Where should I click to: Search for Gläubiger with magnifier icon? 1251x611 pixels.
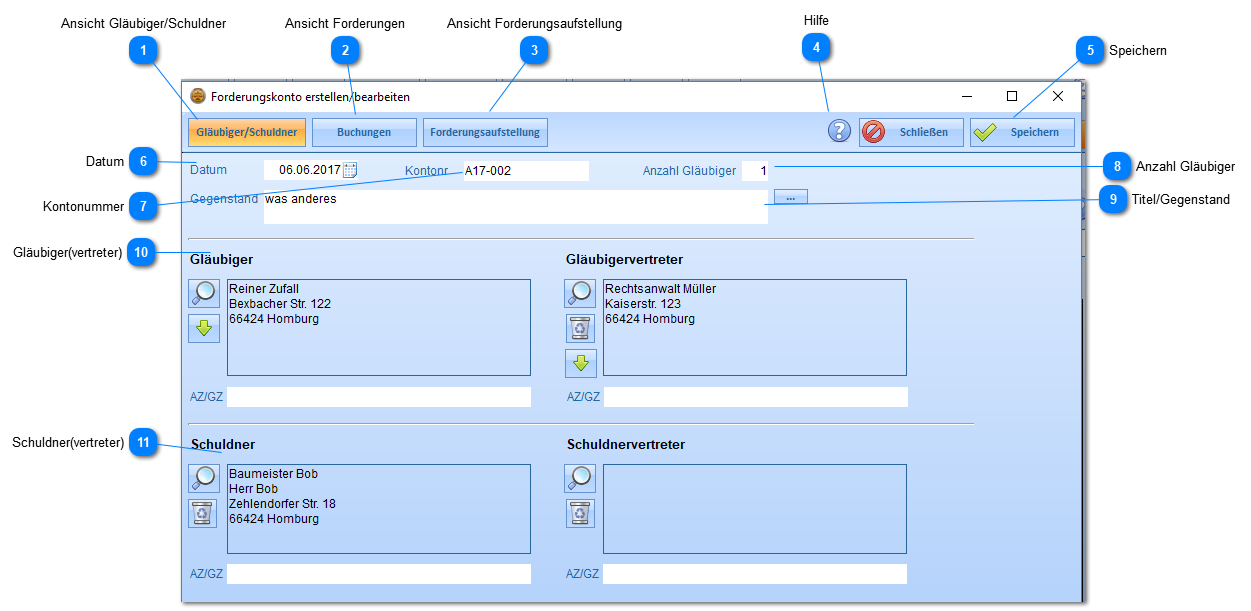(x=204, y=293)
